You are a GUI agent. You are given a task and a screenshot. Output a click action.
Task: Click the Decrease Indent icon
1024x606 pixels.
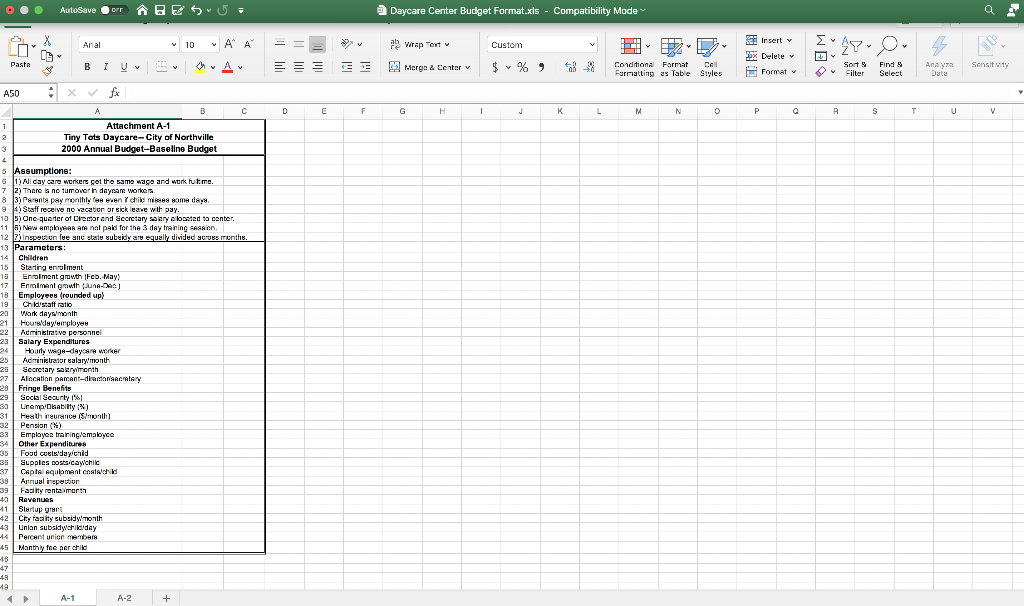pyautogui.click(x=347, y=67)
